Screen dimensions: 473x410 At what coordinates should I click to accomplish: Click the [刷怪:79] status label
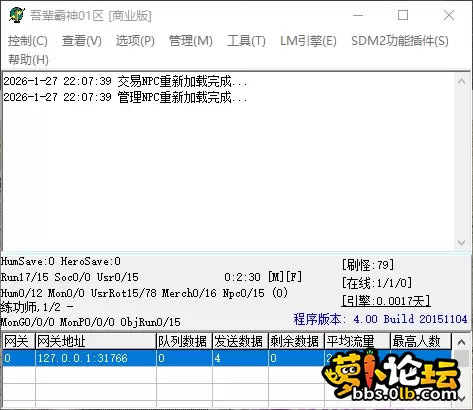coord(368,265)
